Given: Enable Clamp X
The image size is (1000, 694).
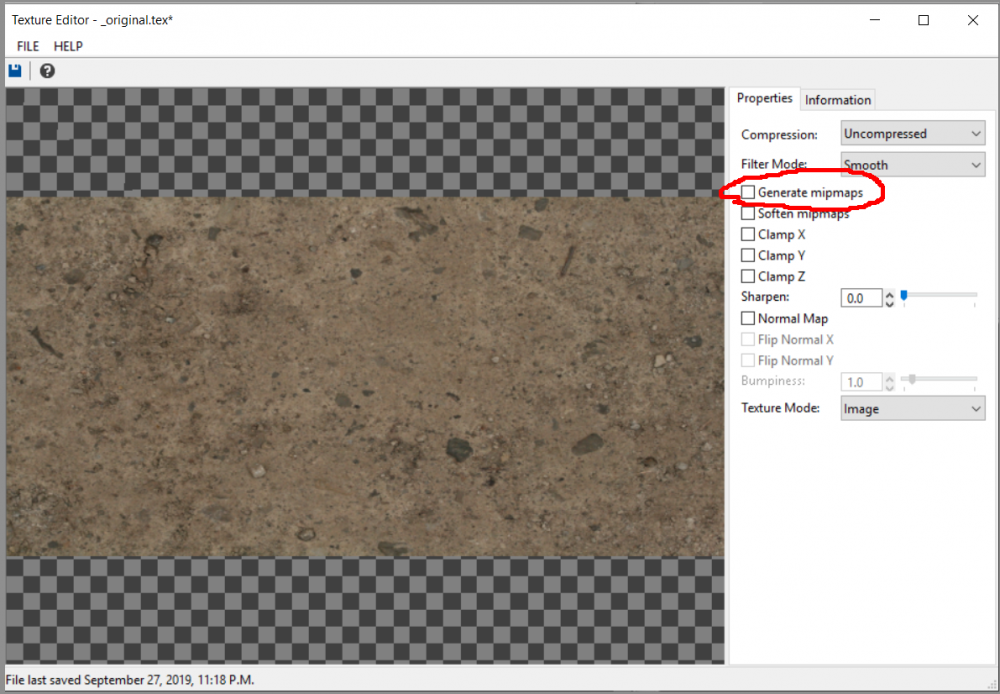Looking at the screenshot, I should click(x=746, y=234).
